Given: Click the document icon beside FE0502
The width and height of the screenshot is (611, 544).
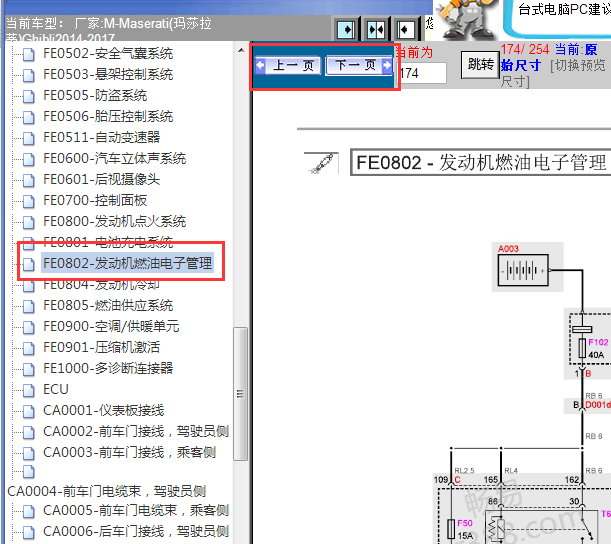Looking at the screenshot, I should [x=28, y=54].
